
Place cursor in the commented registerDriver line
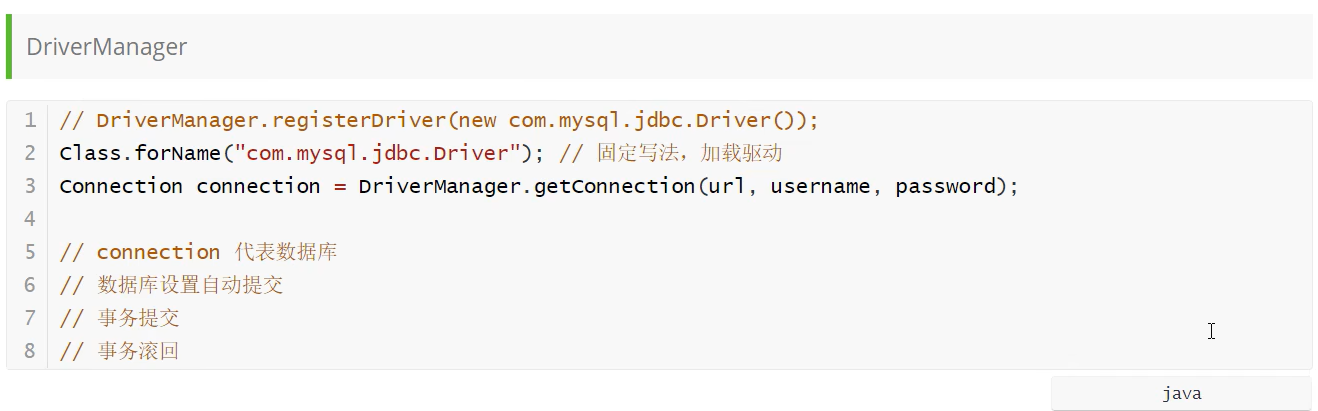(x=439, y=121)
